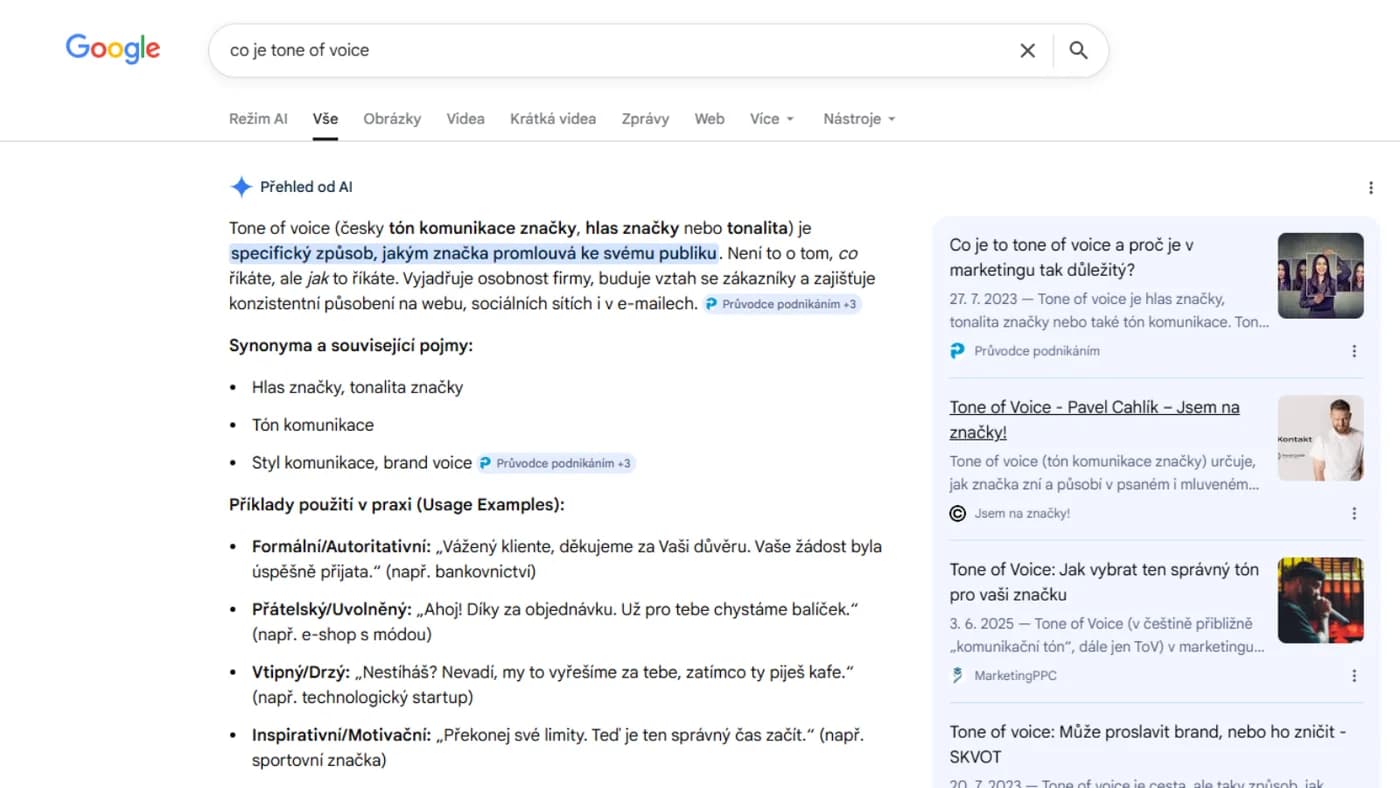The width and height of the screenshot is (1400, 788).
Task: Click the 'Jsem na značky!' source icon
Action: 957,513
